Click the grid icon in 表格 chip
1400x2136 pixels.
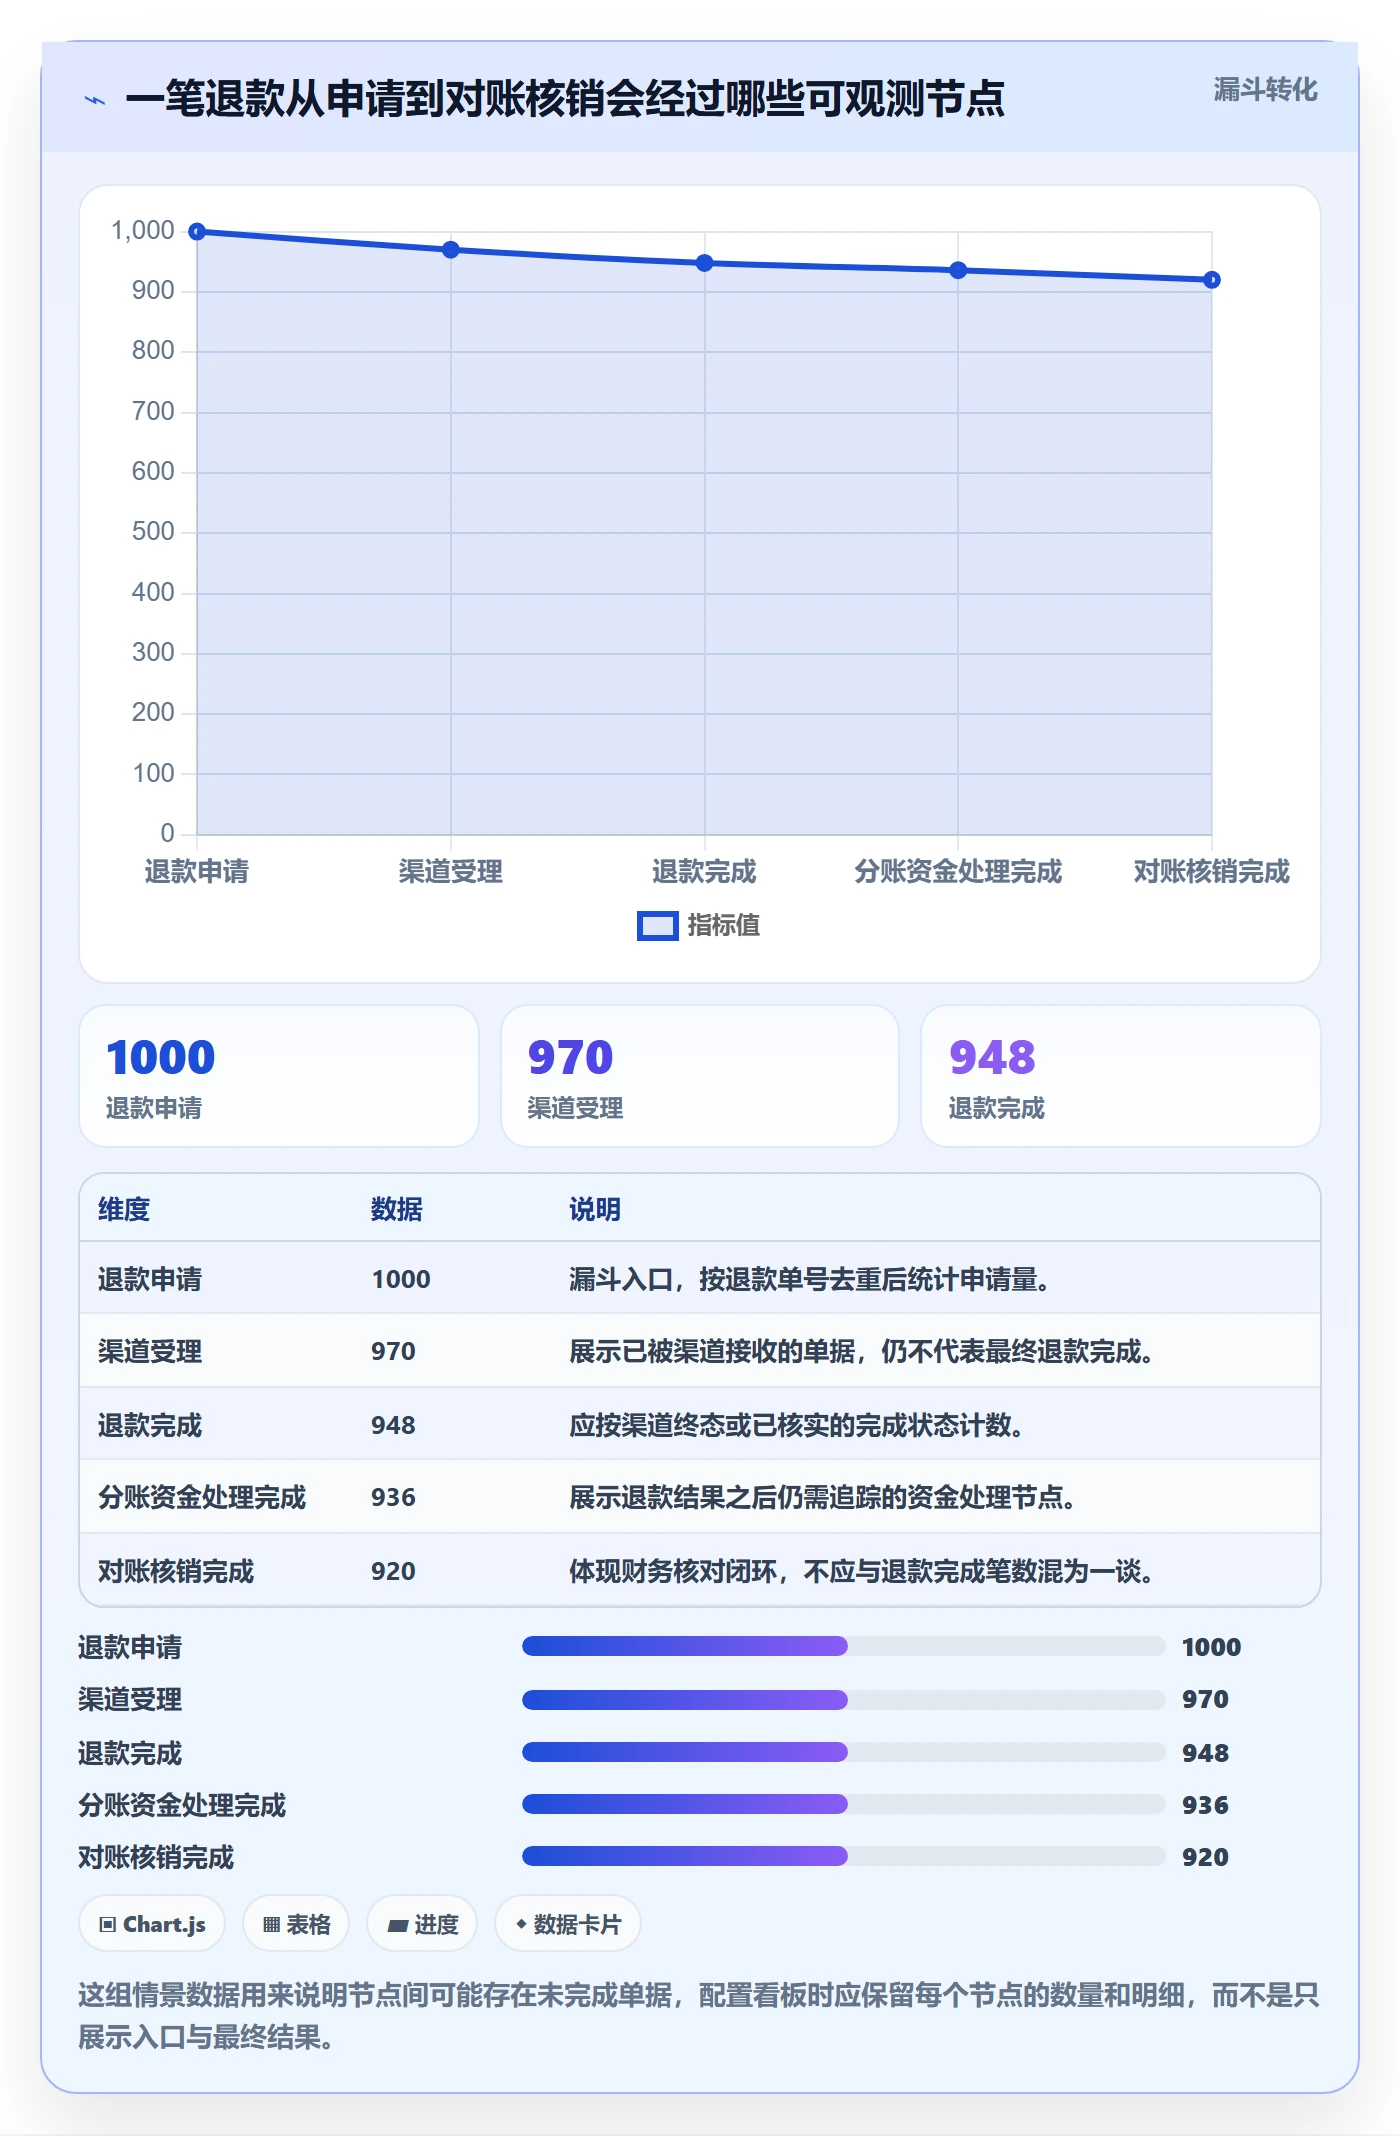click(271, 1925)
